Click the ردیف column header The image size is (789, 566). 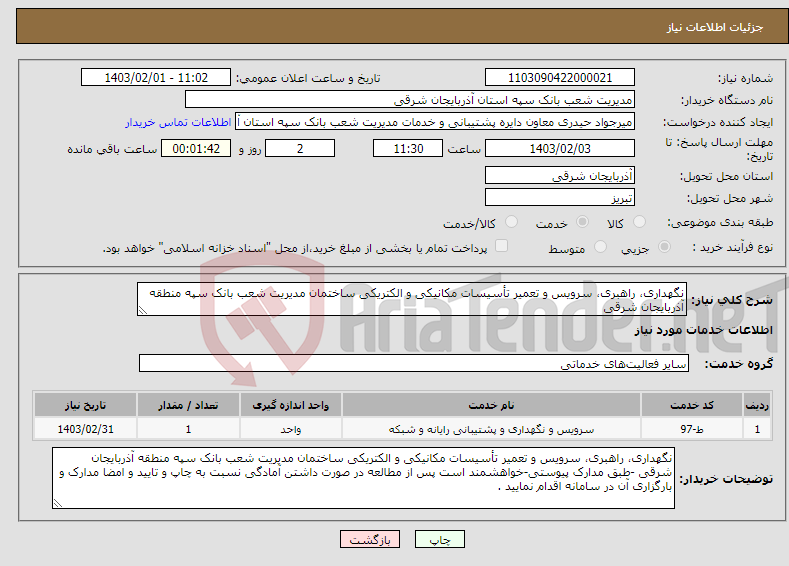click(757, 405)
